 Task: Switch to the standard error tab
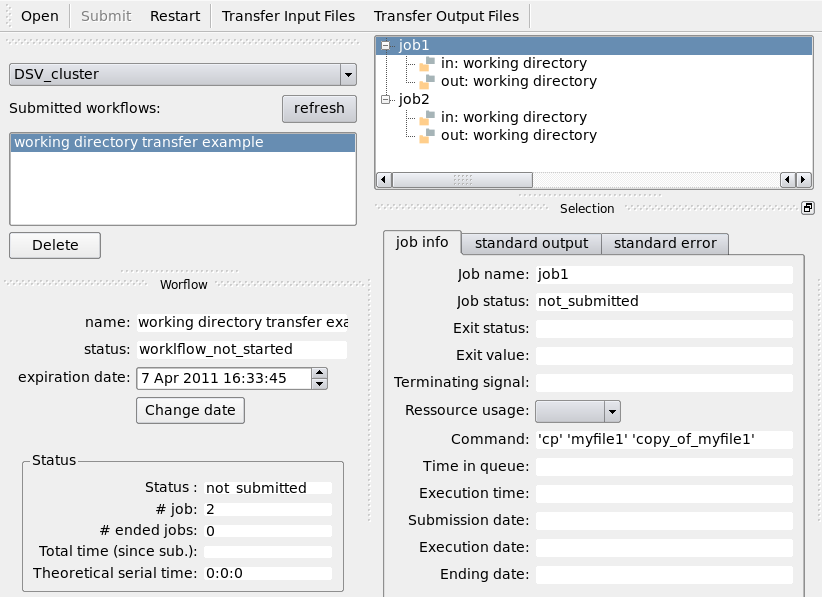665,243
